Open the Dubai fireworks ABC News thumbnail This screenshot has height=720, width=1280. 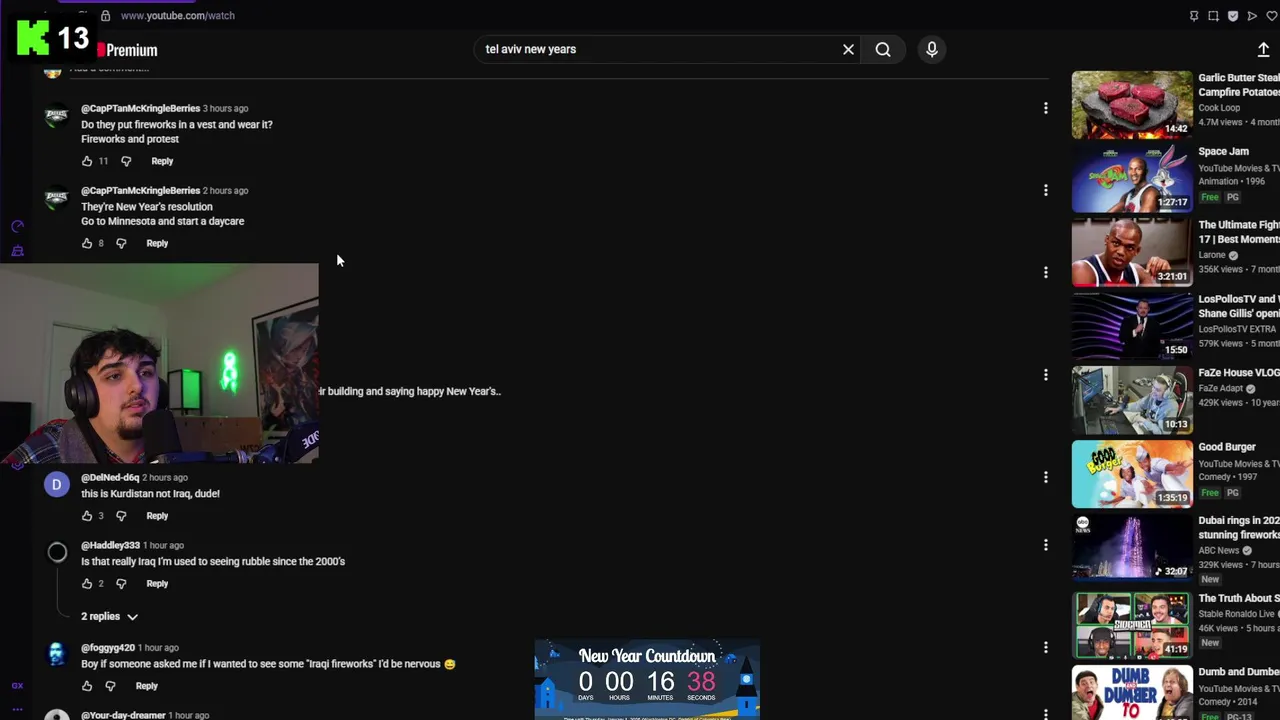pos(1132,547)
